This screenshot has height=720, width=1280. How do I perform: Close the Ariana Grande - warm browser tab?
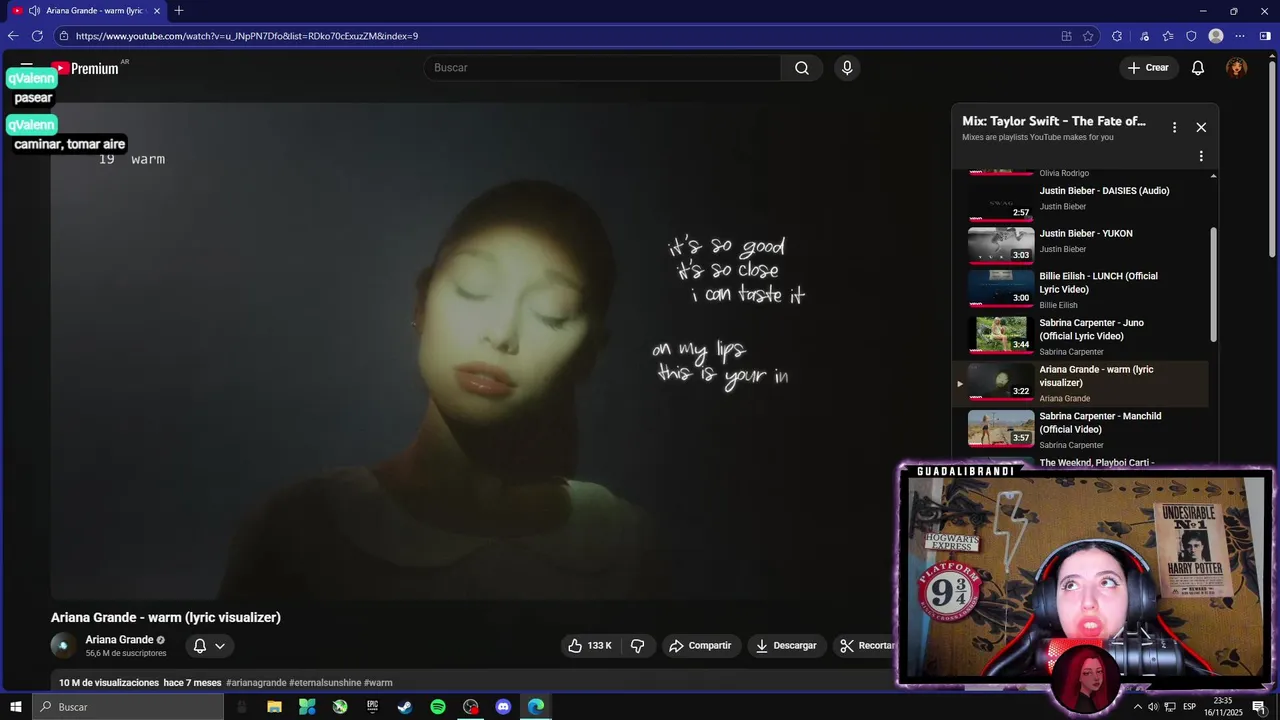[x=157, y=11]
